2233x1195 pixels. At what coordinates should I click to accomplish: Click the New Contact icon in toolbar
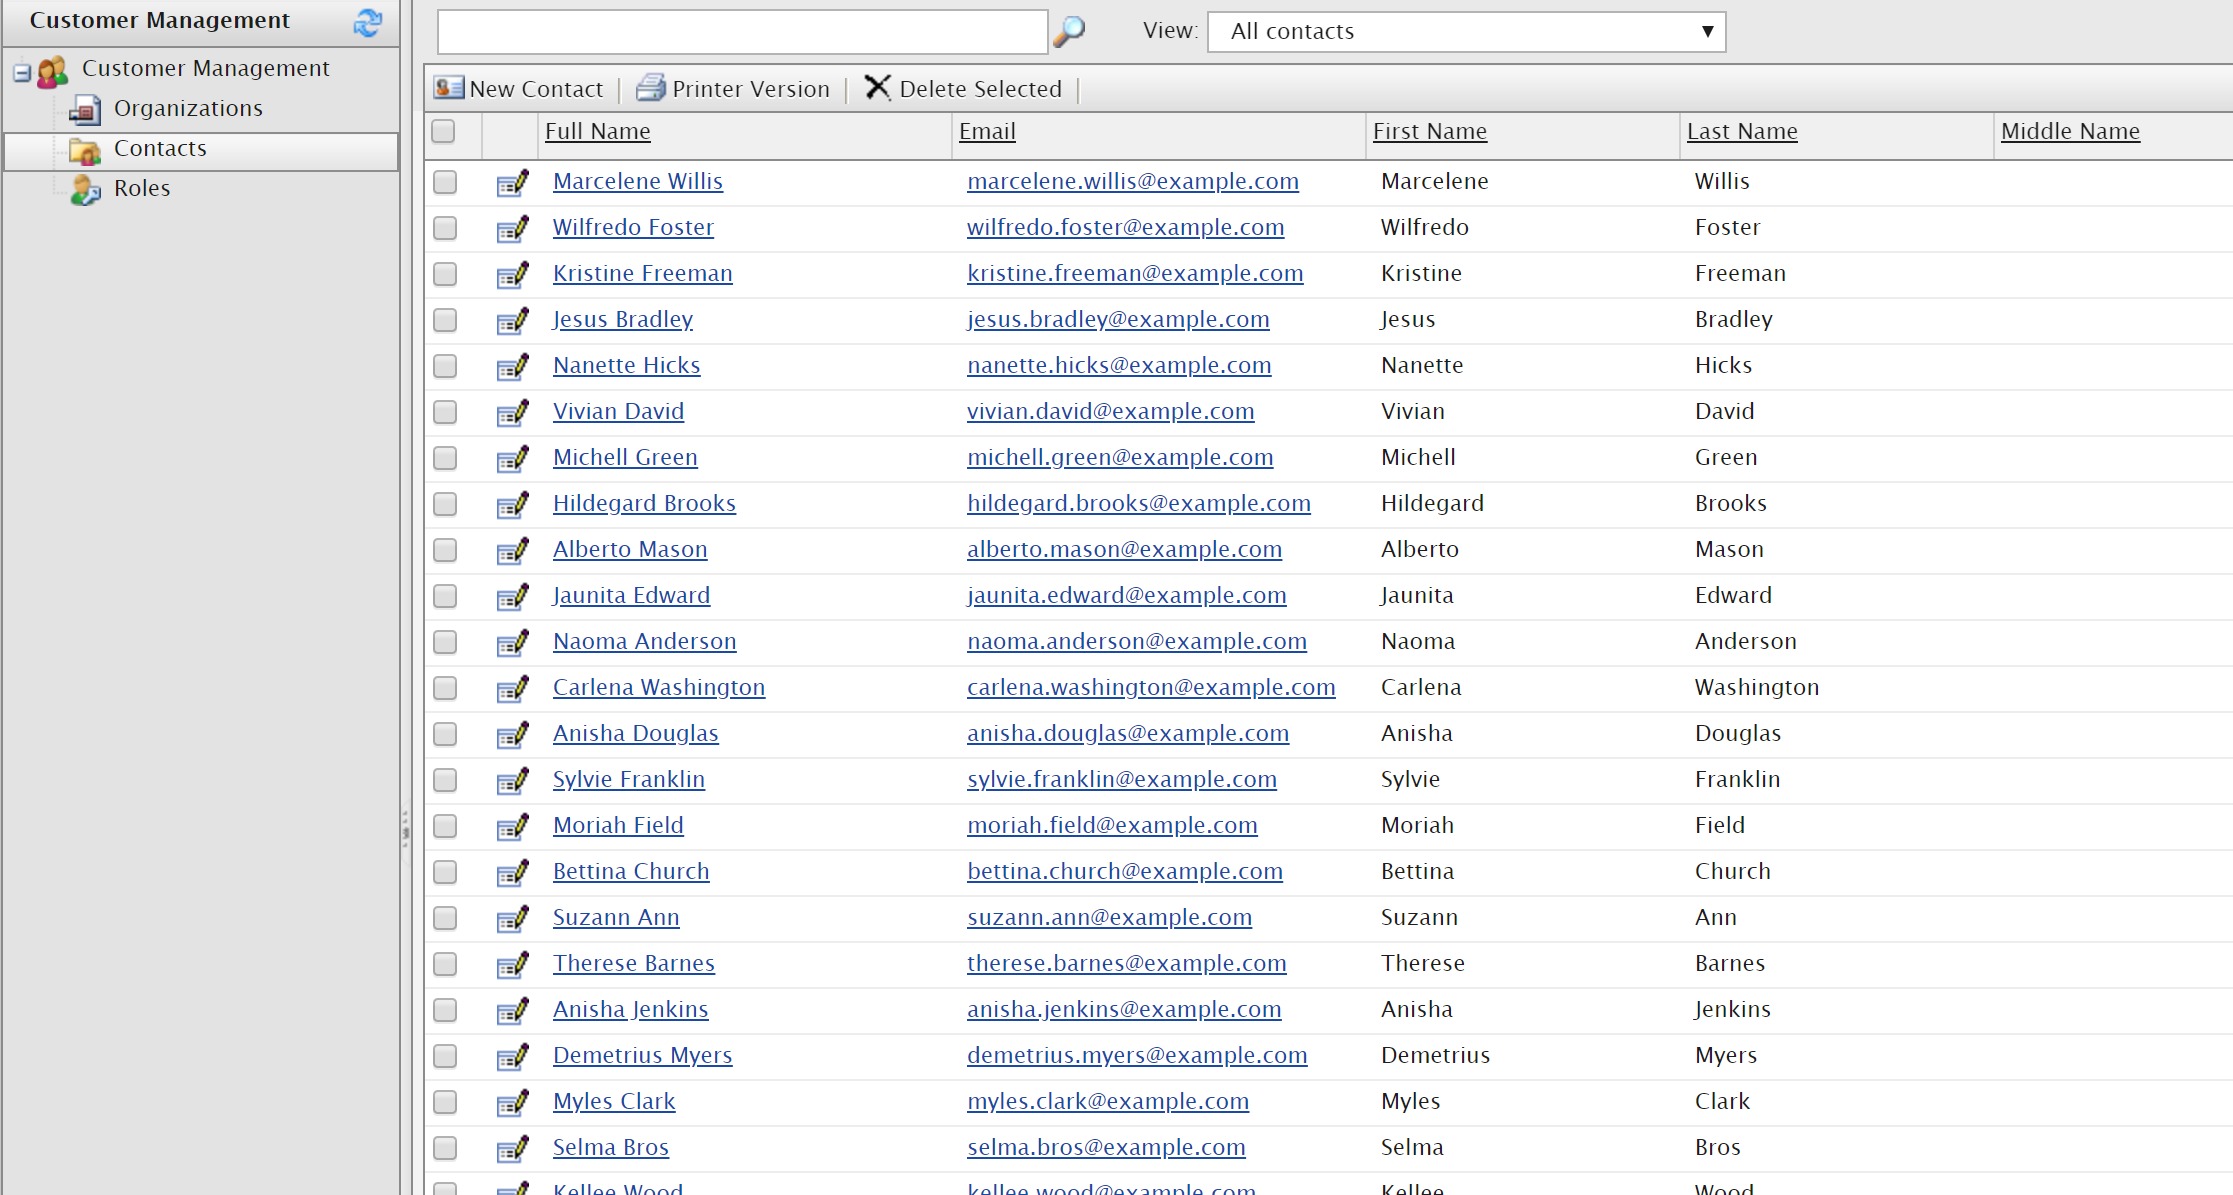tap(448, 88)
